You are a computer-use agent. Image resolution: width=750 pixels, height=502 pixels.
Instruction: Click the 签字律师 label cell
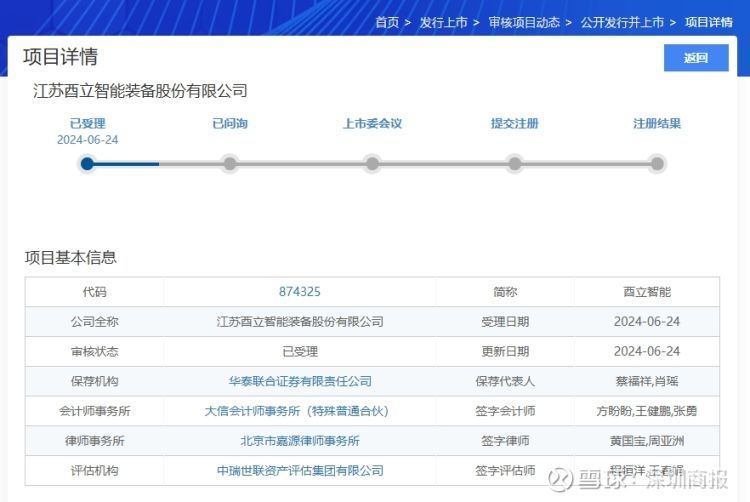tap(505, 441)
